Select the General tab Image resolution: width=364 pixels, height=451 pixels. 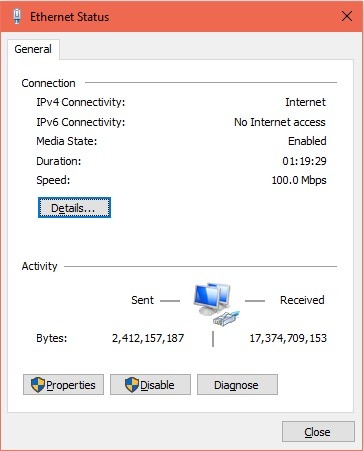[x=33, y=49]
